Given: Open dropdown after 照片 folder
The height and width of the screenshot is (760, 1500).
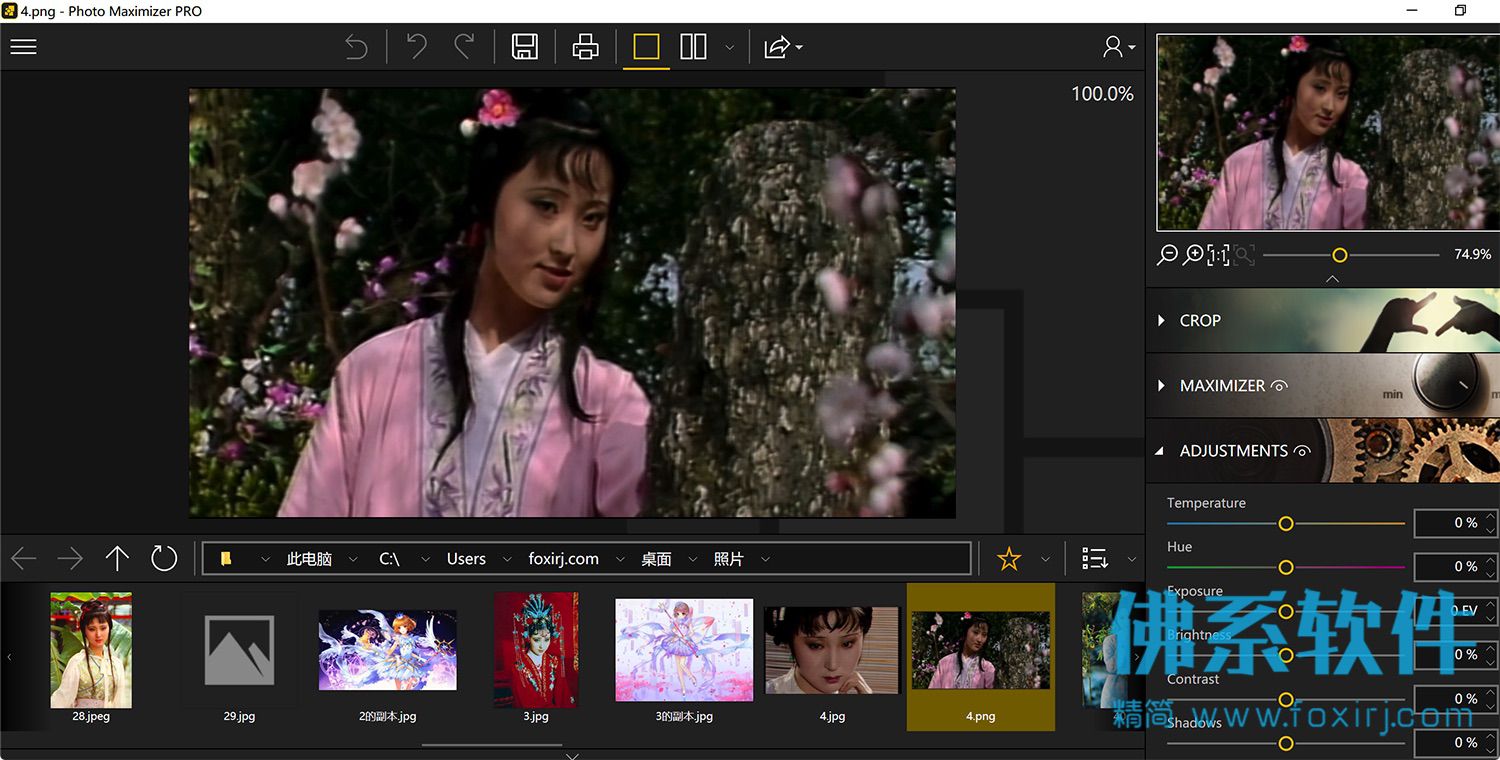Looking at the screenshot, I should [765, 559].
